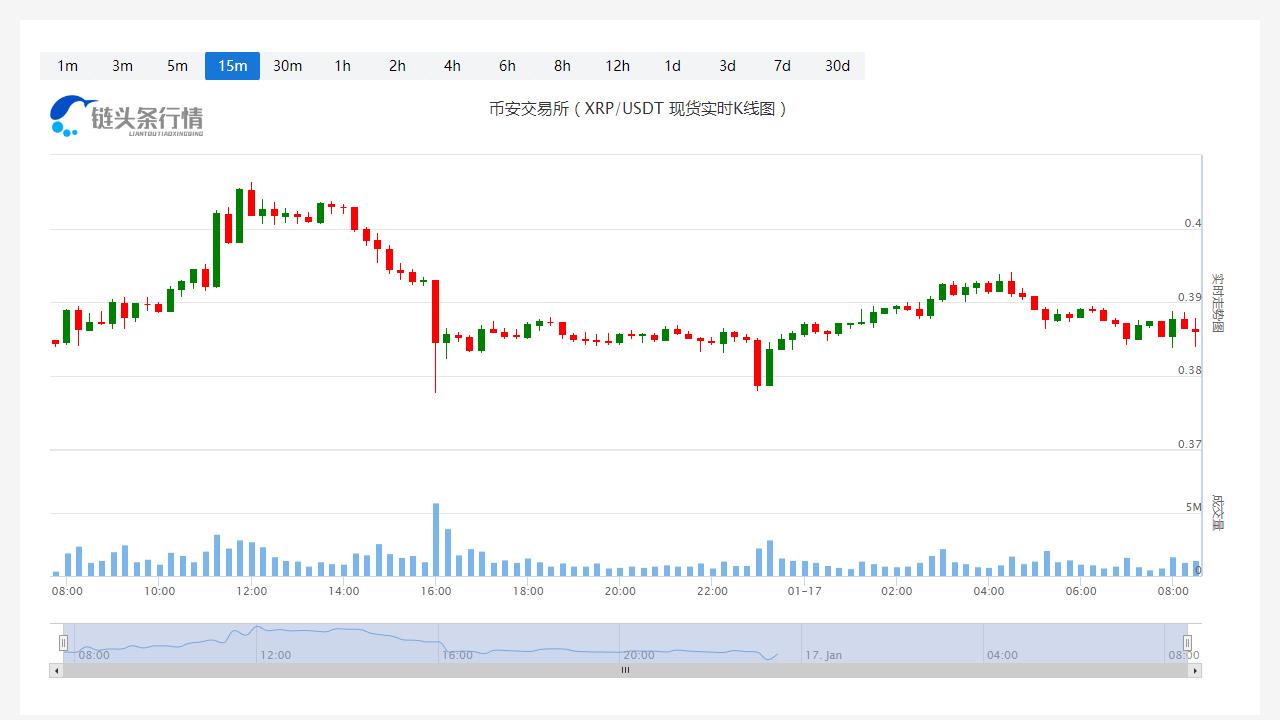Click the active 15m interval tab
The image size is (1280, 720).
point(232,66)
